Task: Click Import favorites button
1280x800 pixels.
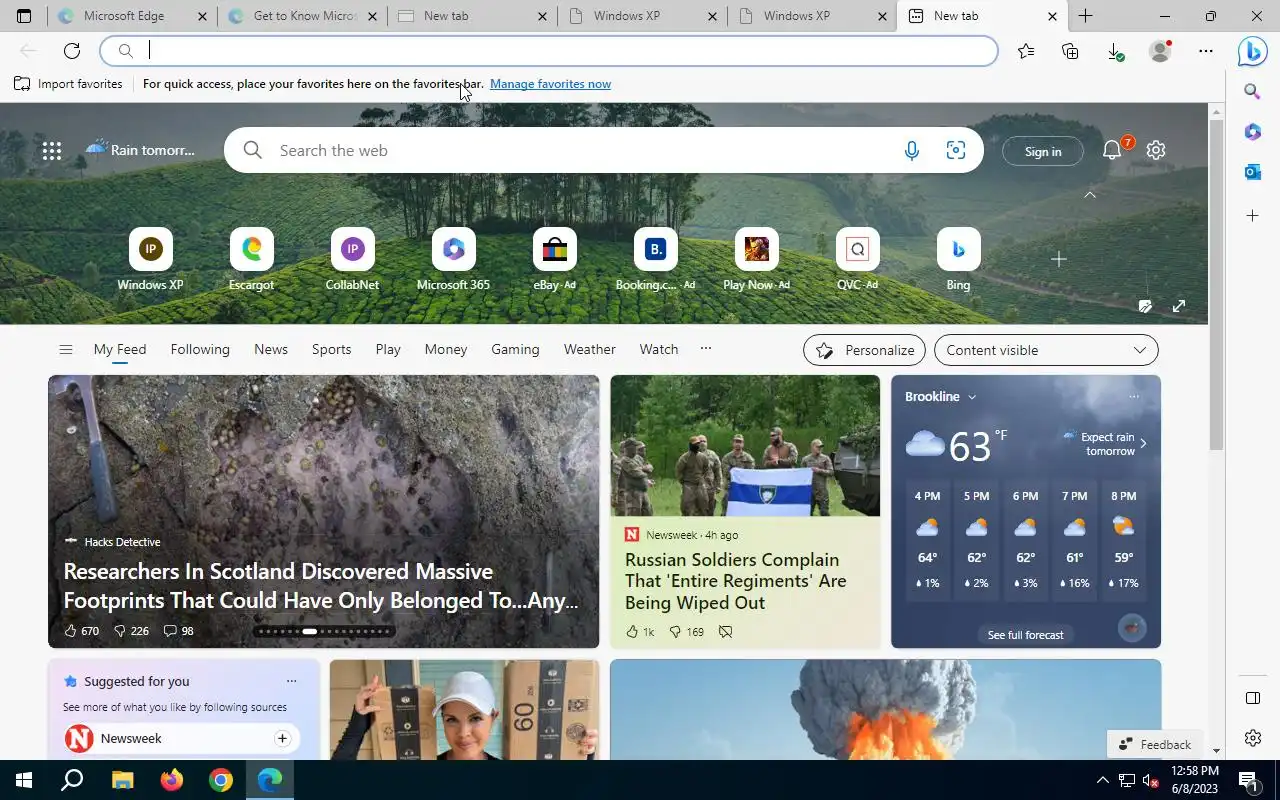Action: (x=68, y=84)
